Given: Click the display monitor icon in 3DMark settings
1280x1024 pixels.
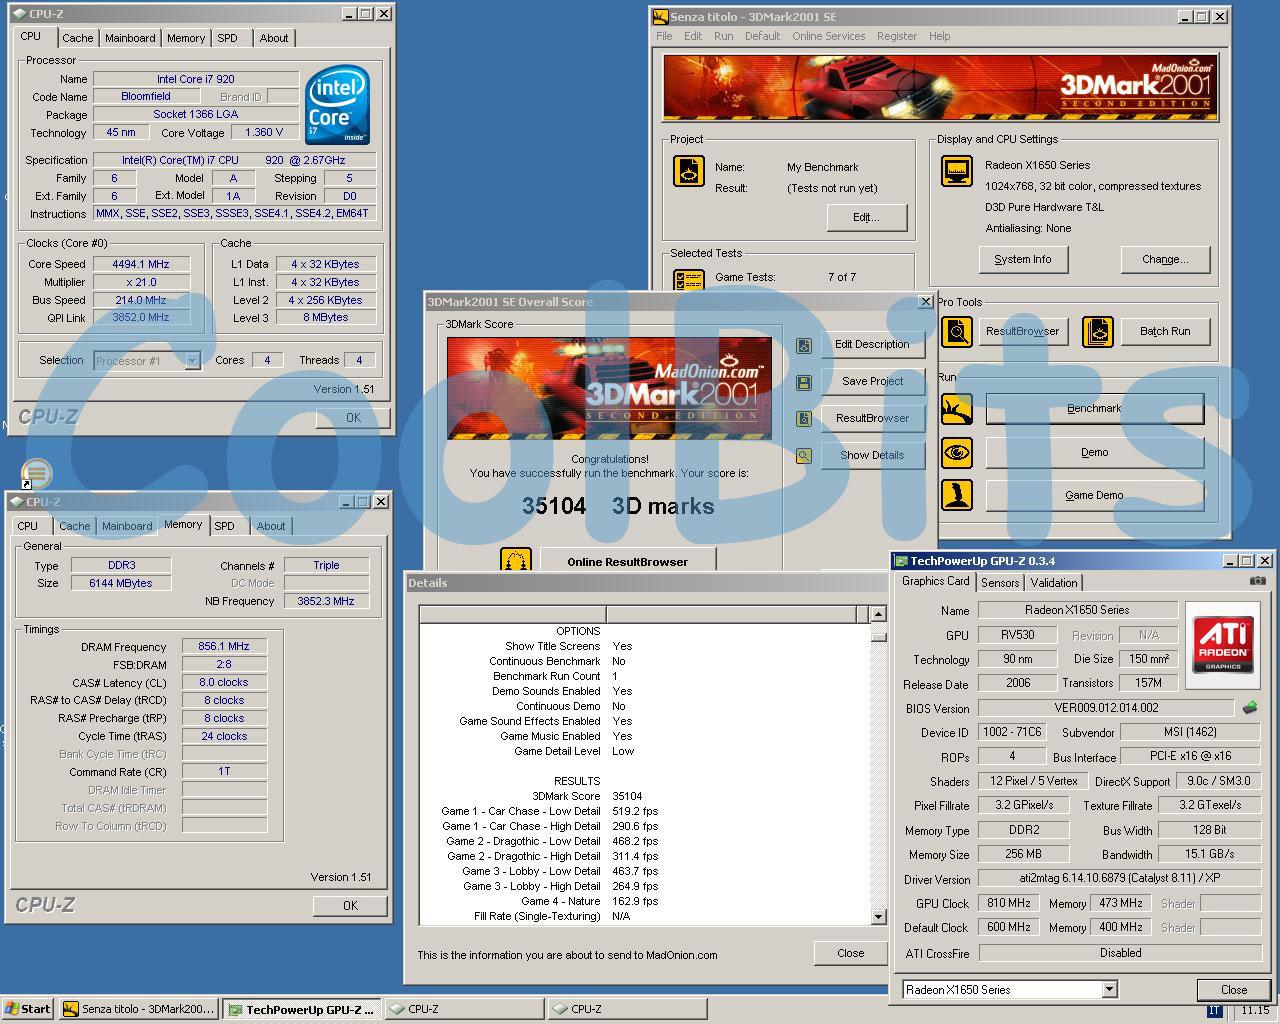Looking at the screenshot, I should [x=957, y=171].
